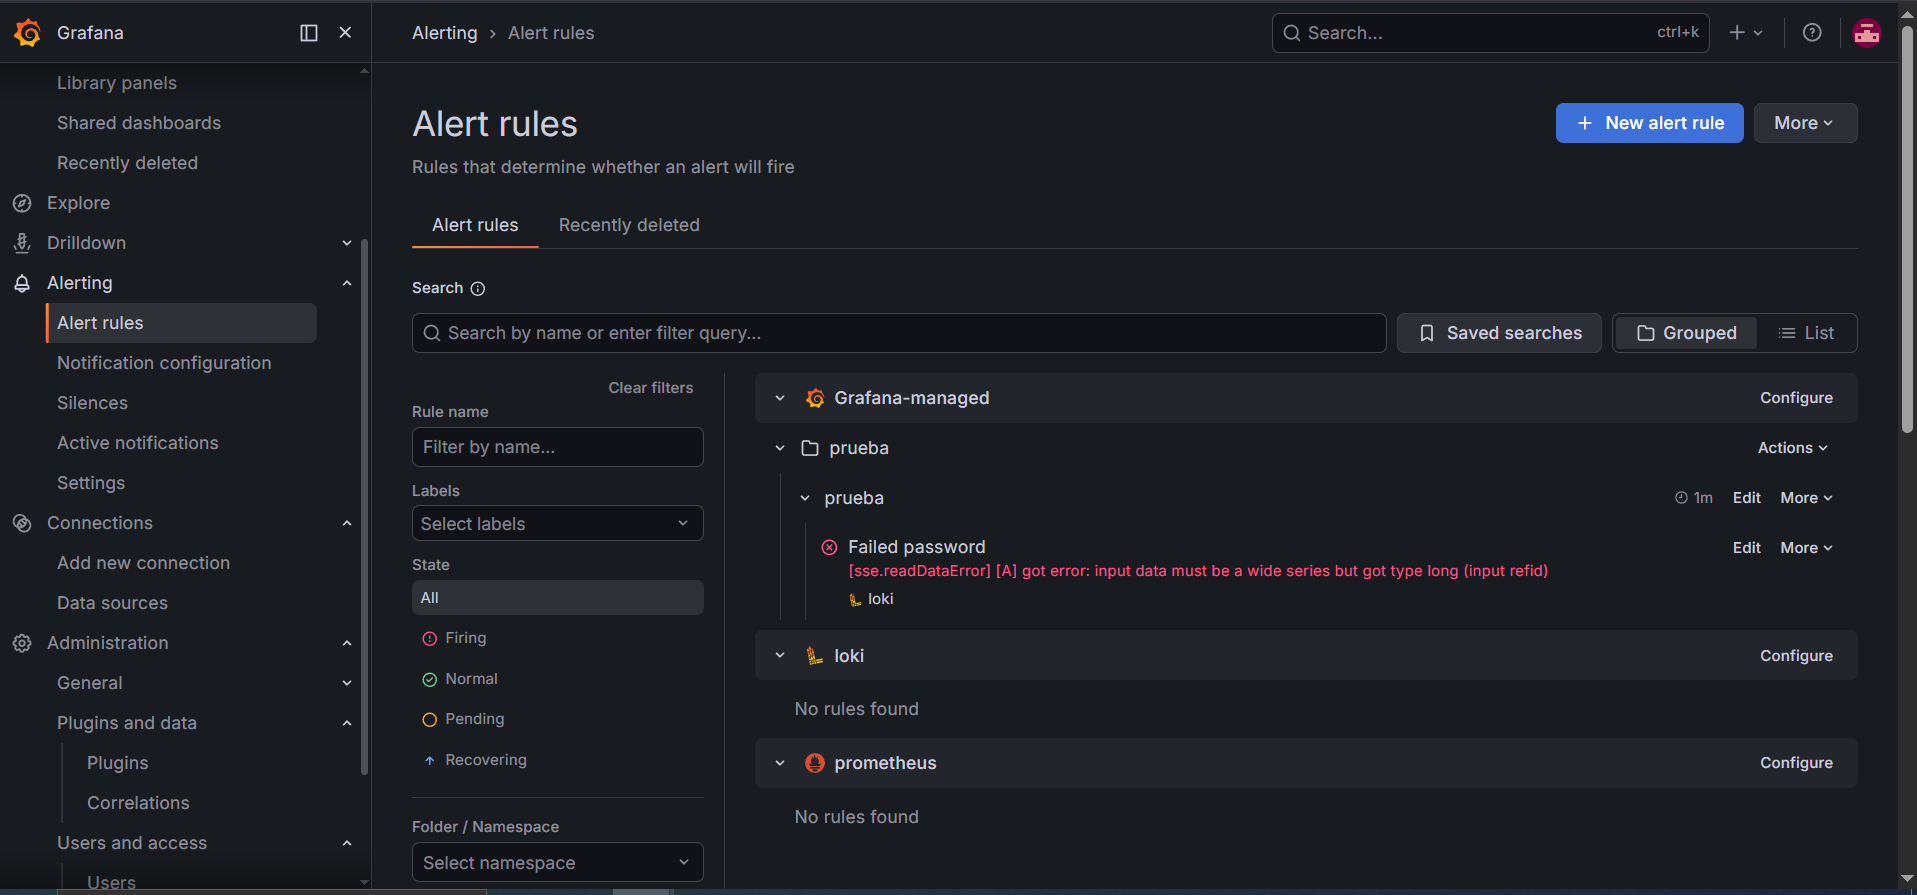Collapse the Grafana-managed rules section

(x=780, y=398)
